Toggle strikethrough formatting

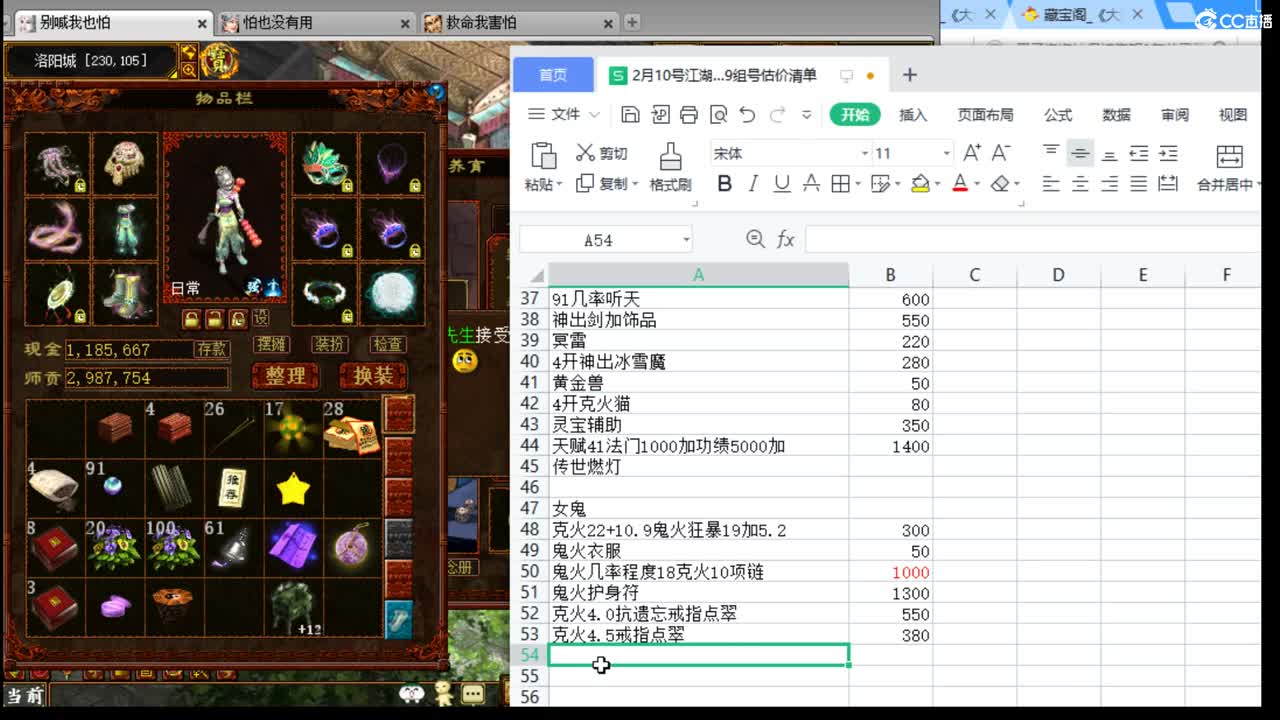coord(811,183)
